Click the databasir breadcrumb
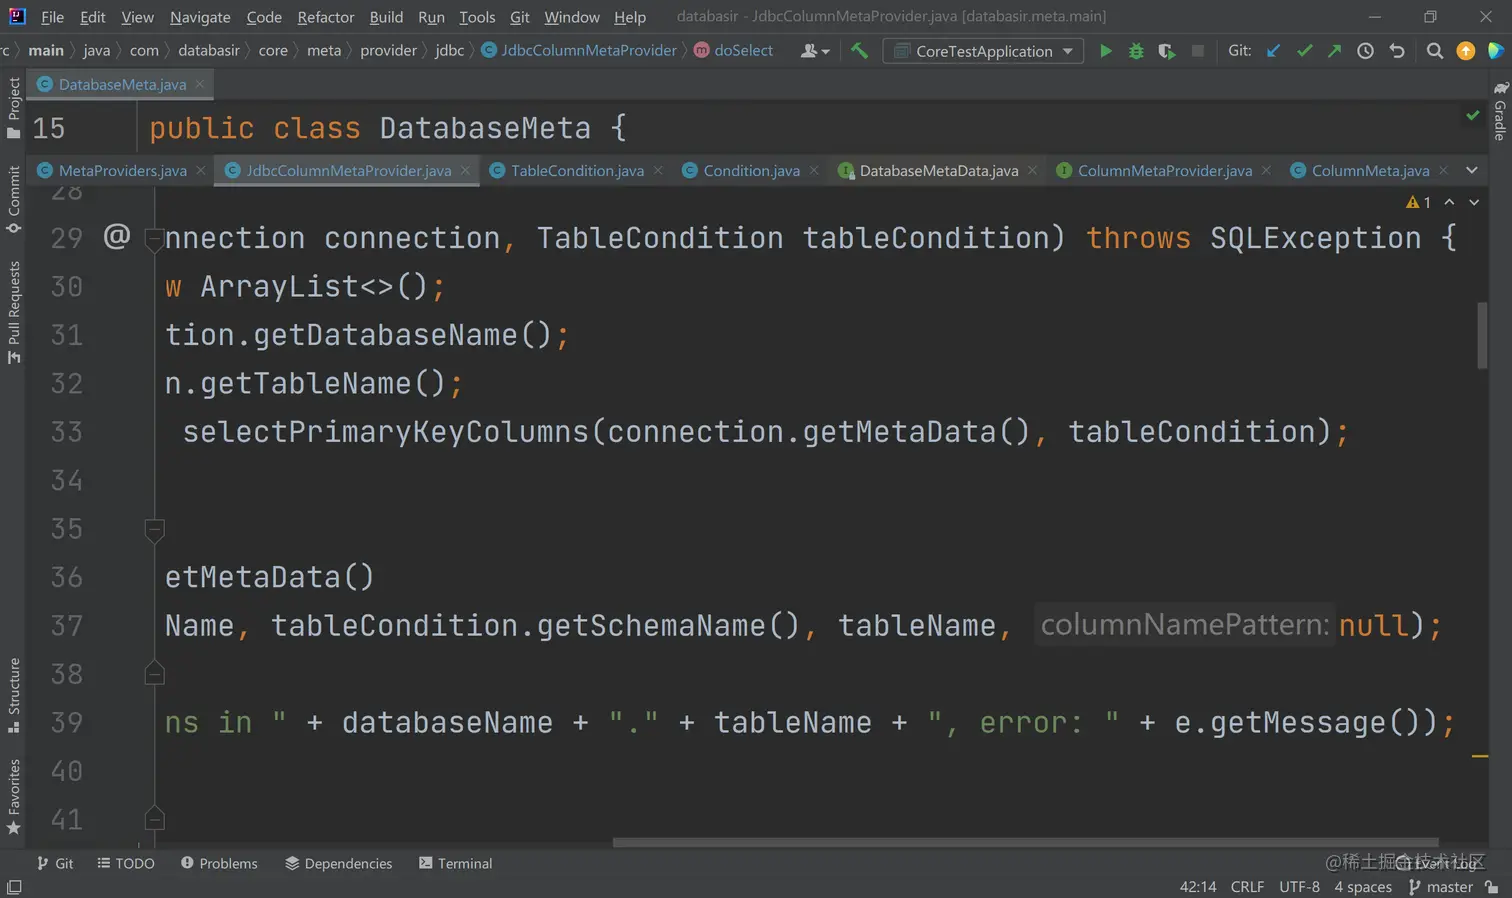The image size is (1512, 898). coord(209,50)
